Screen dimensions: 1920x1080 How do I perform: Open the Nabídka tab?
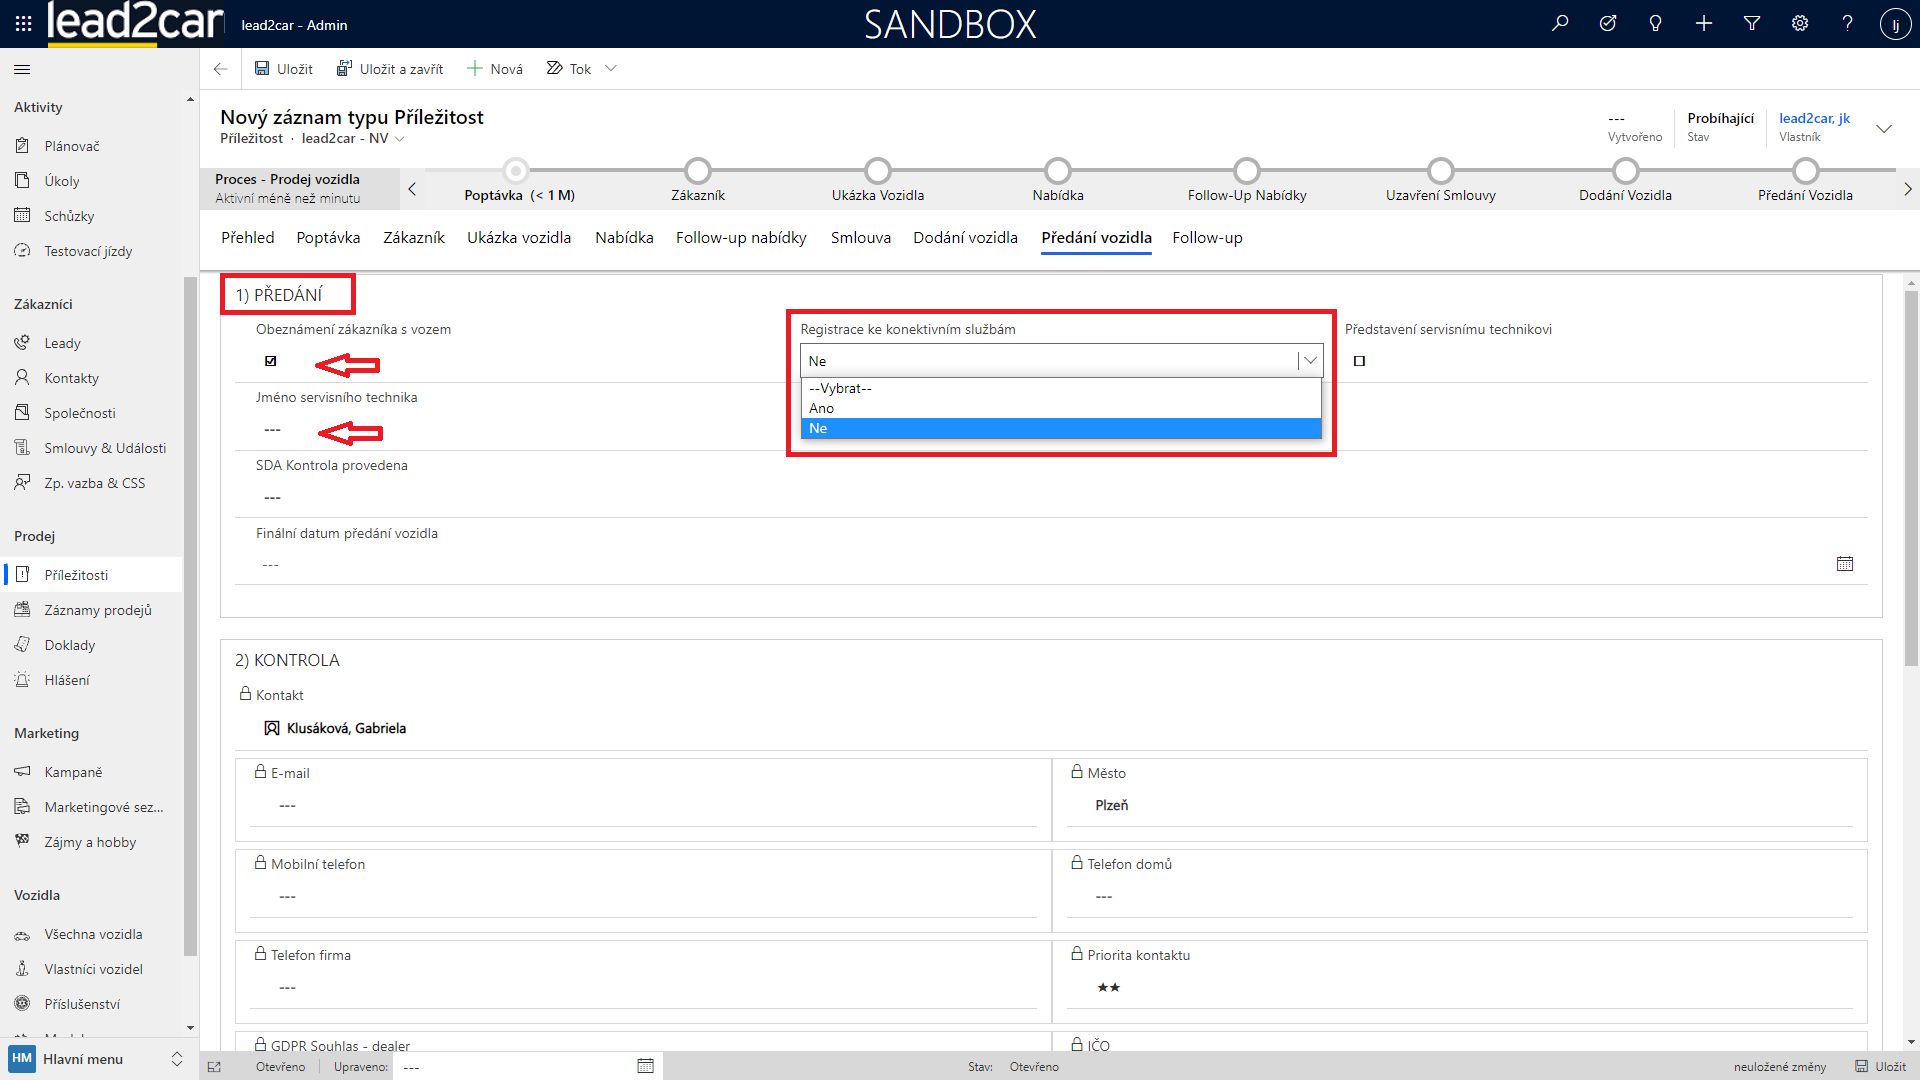pyautogui.click(x=624, y=238)
